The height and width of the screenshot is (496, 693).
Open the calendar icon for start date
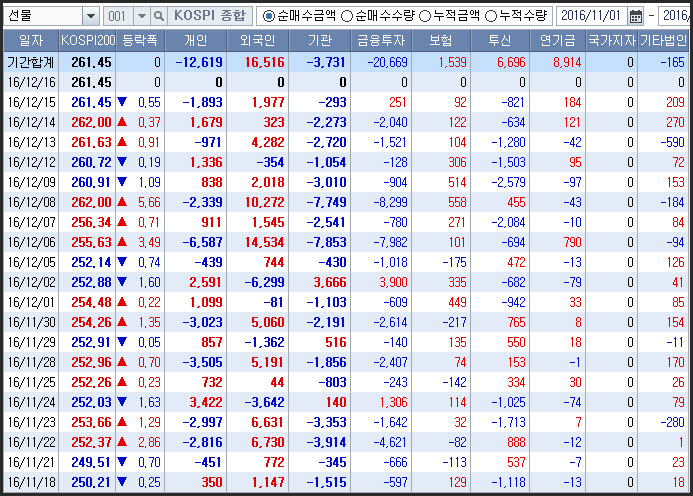tap(636, 16)
